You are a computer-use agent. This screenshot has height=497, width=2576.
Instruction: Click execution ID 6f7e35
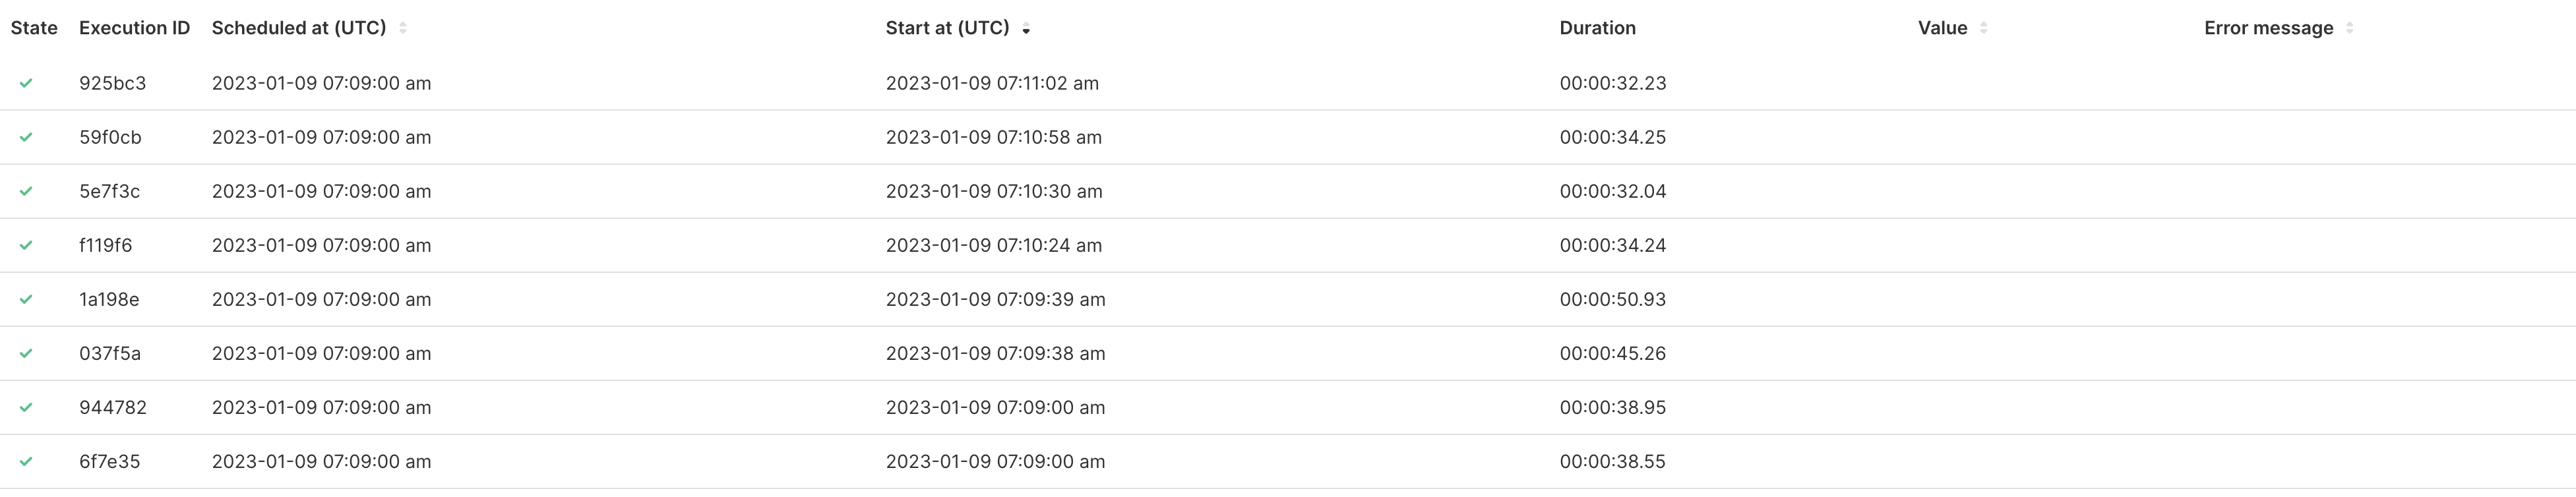tap(109, 461)
